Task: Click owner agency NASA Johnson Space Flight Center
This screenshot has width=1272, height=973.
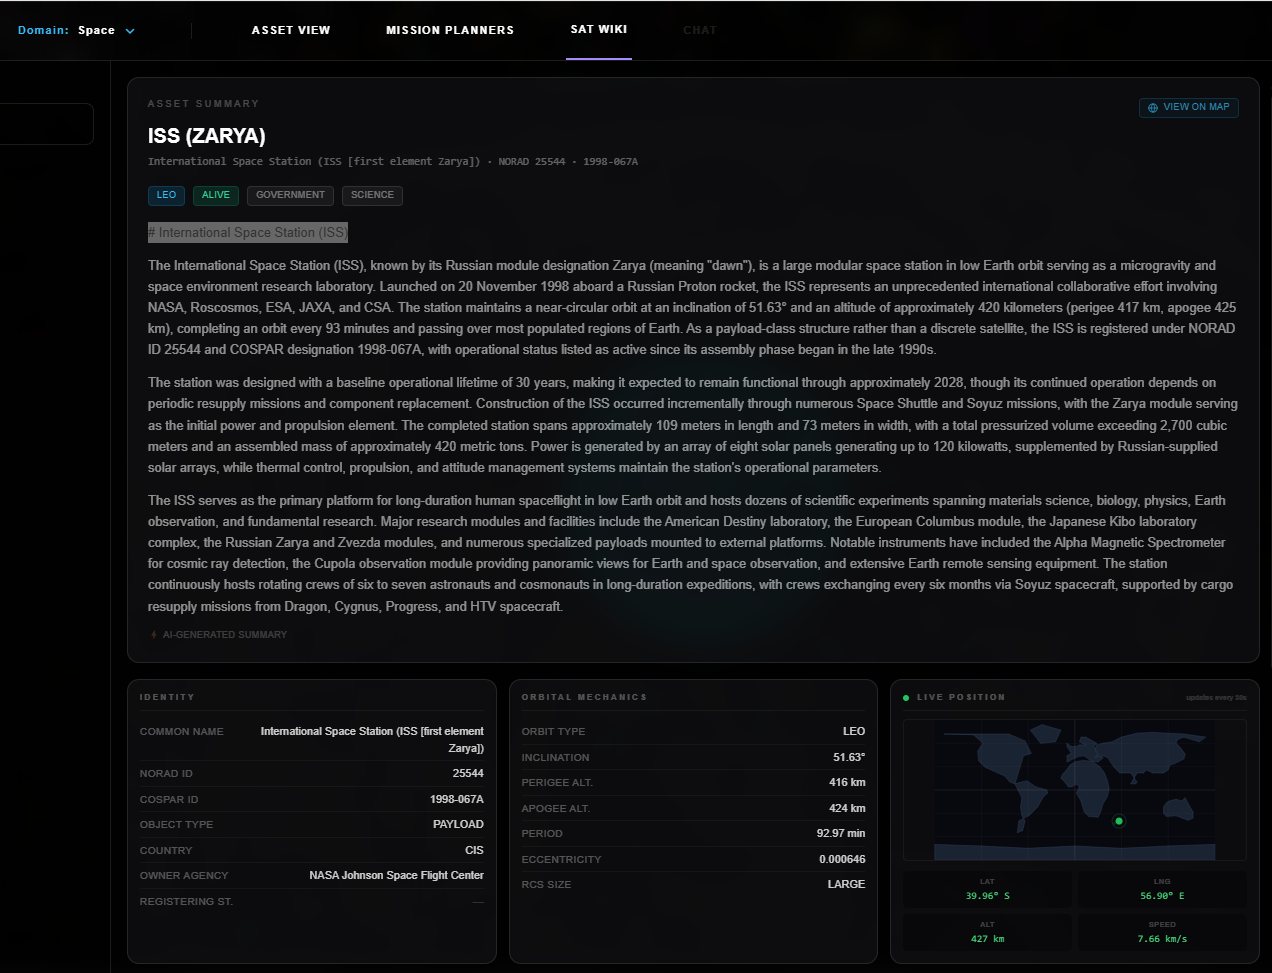Action: pyautogui.click(x=396, y=875)
